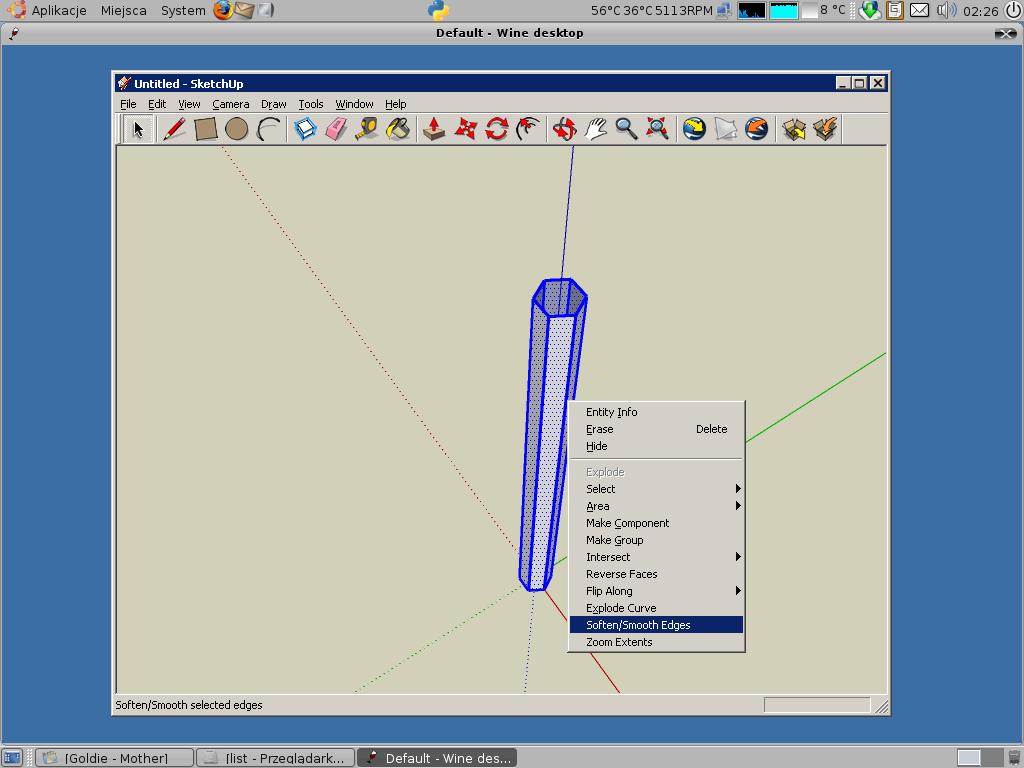Open the Aplikacje panel menu
Viewport: 1024px width, 768px height.
click(59, 10)
